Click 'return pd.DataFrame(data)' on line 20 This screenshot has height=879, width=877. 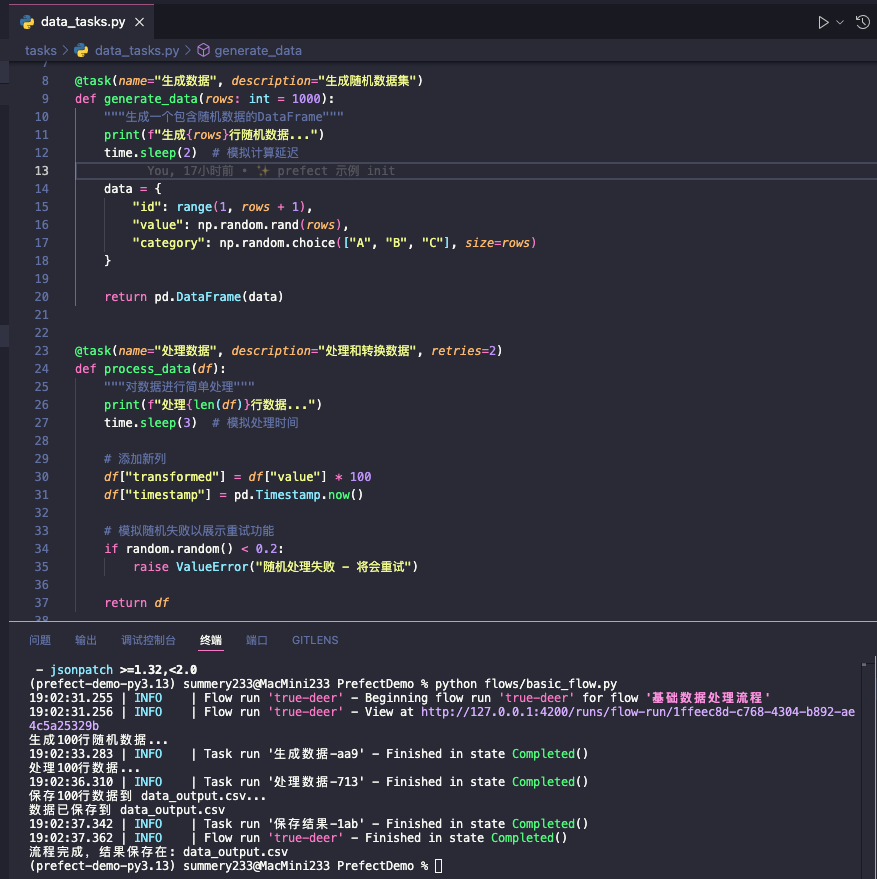click(x=194, y=297)
